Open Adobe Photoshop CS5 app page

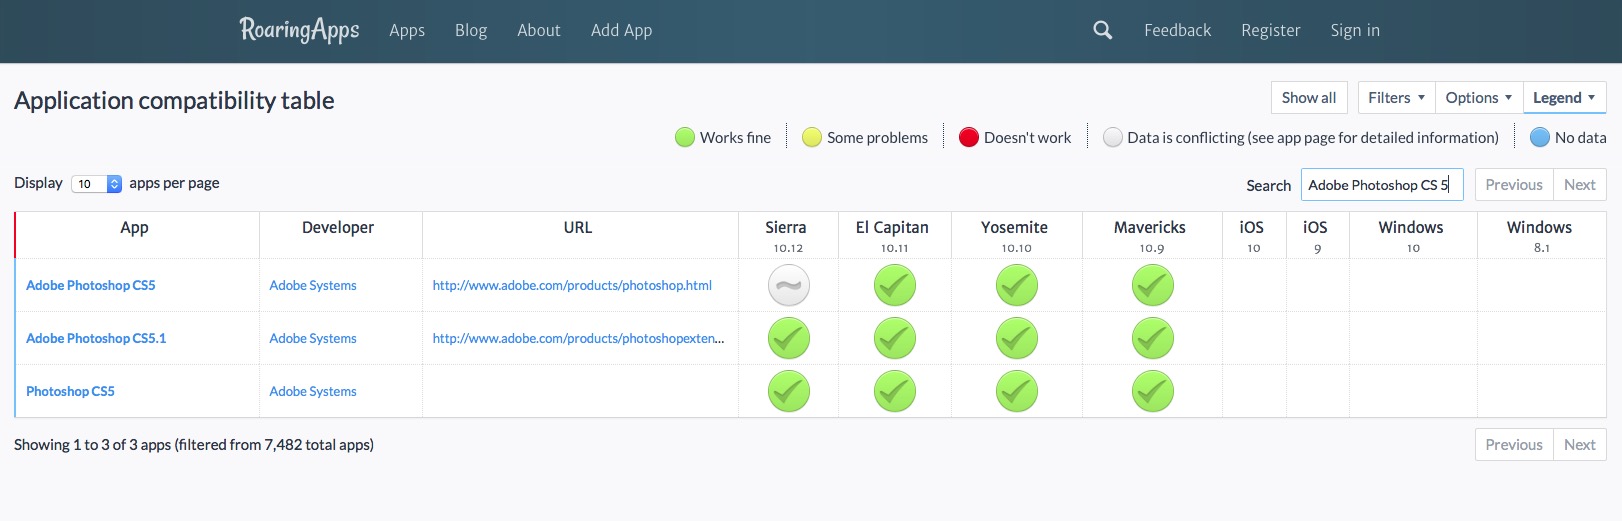91,285
